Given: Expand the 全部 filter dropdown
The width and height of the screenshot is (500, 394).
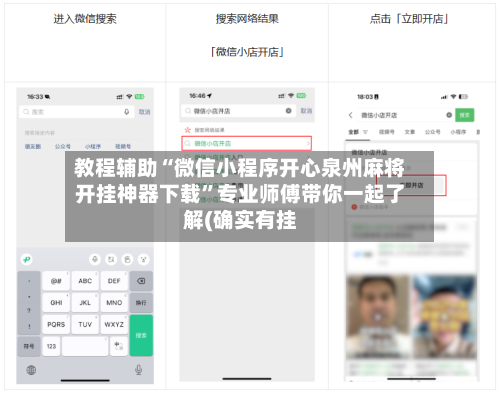Looking at the screenshot, I should (365, 132).
